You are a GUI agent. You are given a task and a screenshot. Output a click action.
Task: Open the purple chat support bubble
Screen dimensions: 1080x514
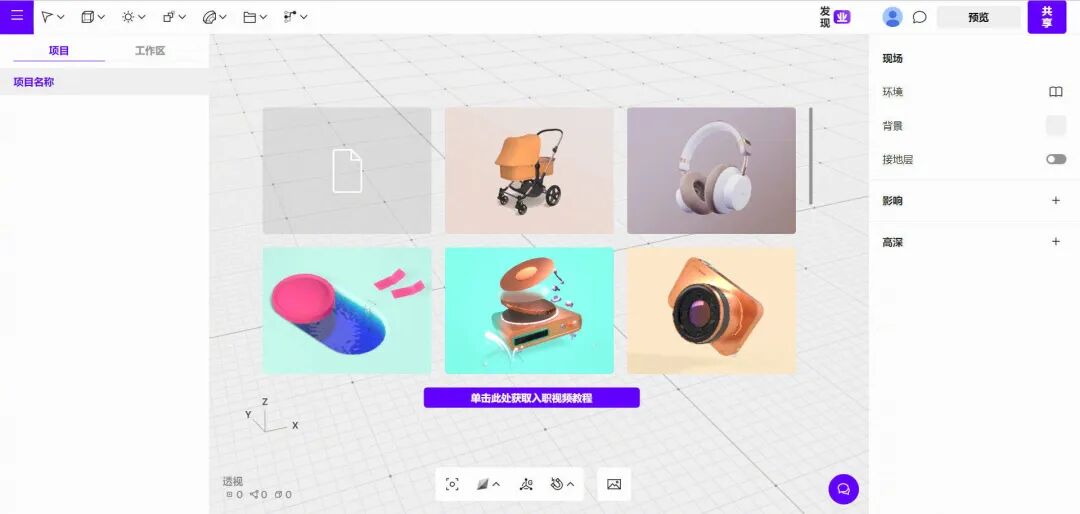point(843,489)
